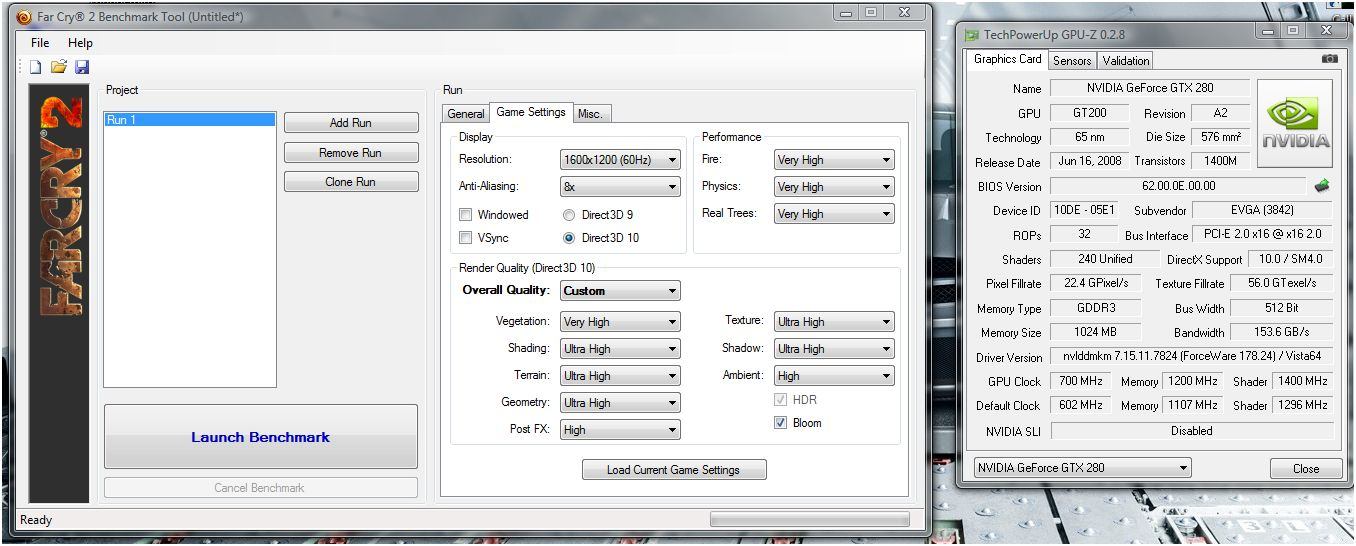The image size is (1356, 546).
Task: Click the GPU-Z screenshot camera icon
Action: 1329,59
